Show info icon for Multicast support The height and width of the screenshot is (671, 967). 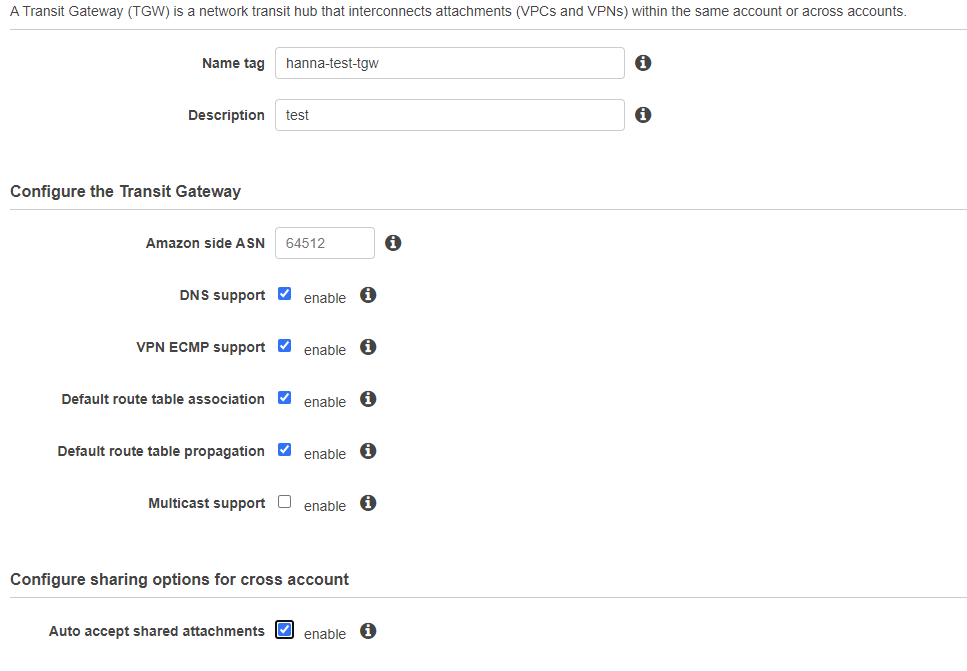pyautogui.click(x=368, y=503)
